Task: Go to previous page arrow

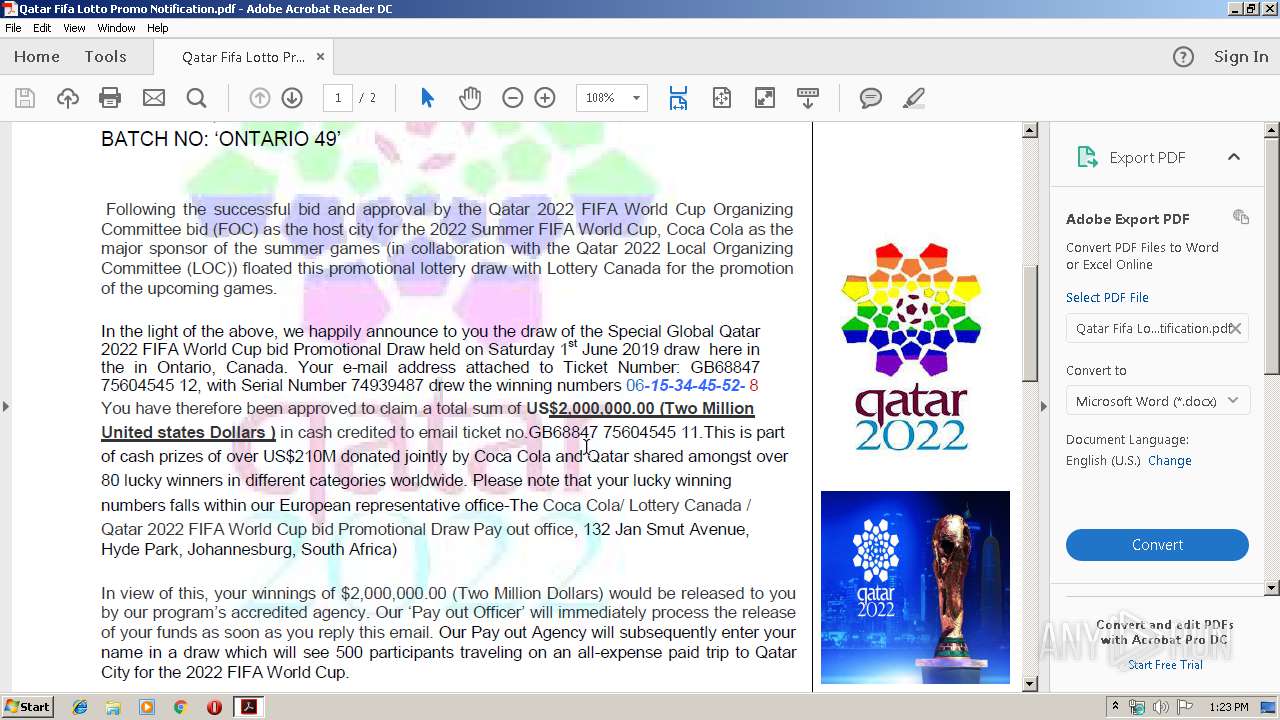Action: (260, 98)
